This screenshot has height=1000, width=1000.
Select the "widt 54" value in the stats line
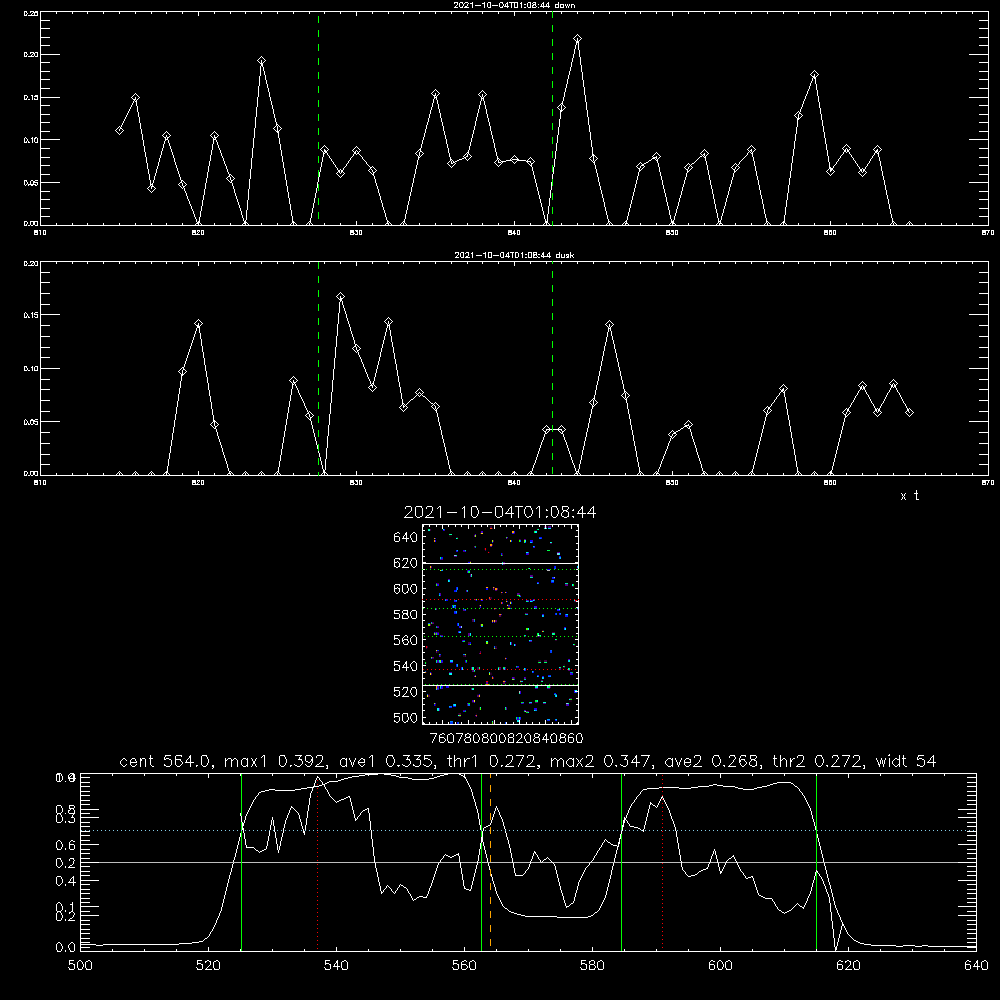(x=906, y=761)
